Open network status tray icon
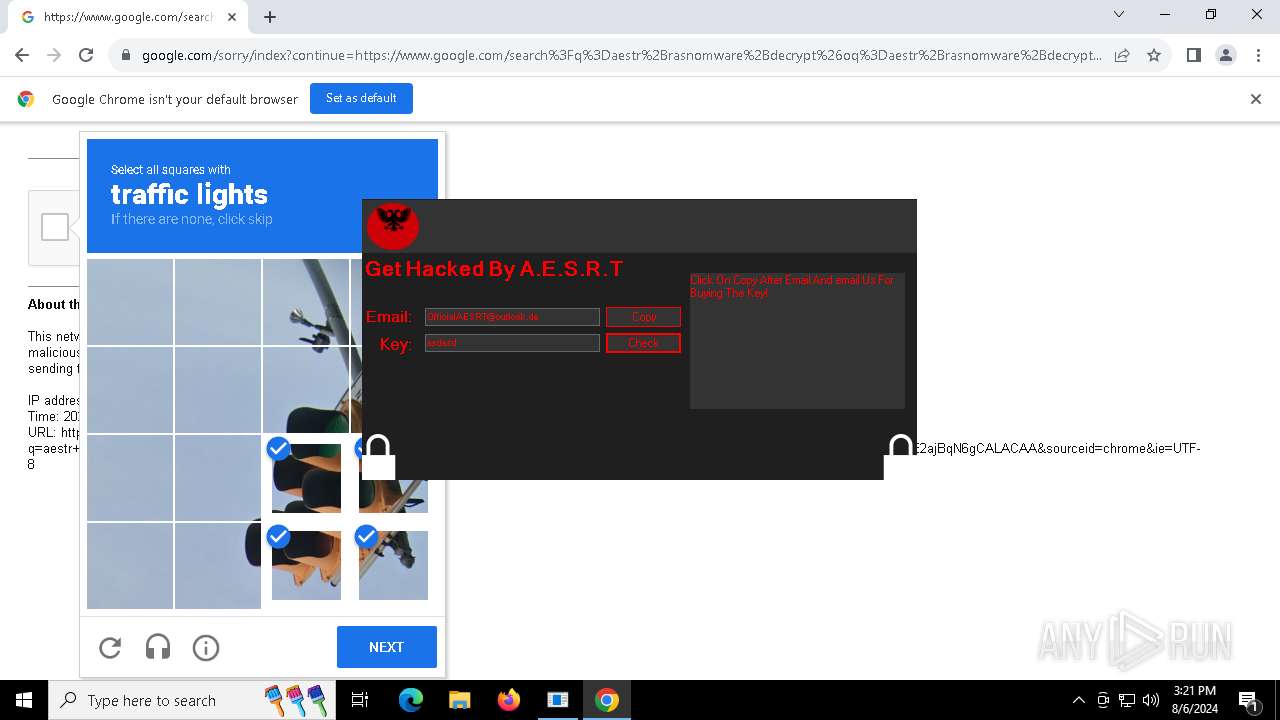The image size is (1280, 720). tap(1127, 700)
